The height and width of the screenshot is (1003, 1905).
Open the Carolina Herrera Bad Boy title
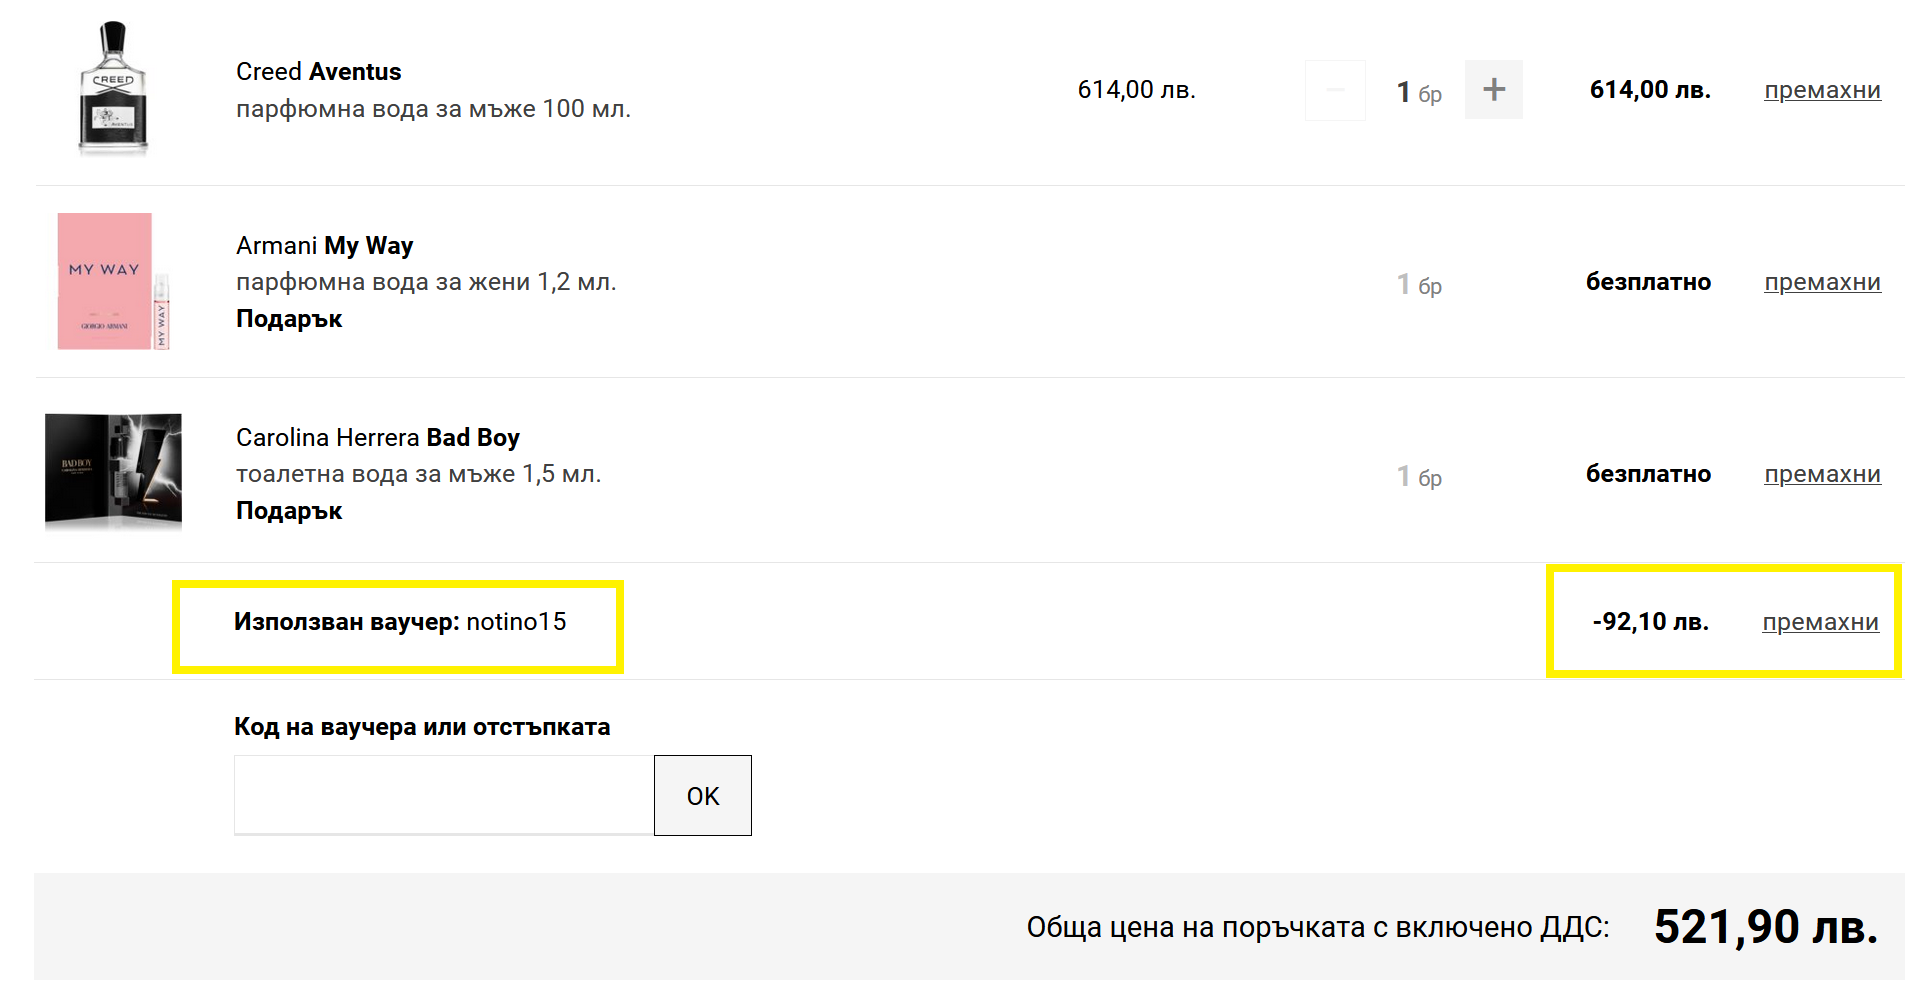click(x=377, y=438)
